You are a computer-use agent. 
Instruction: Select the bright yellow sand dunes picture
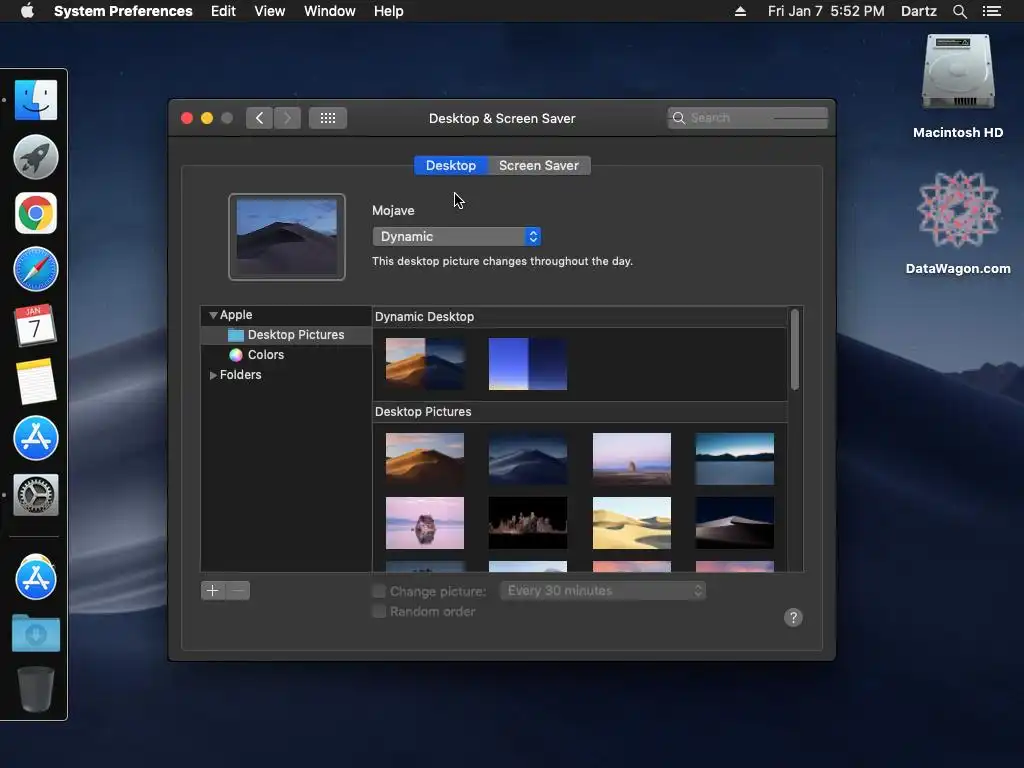(x=632, y=522)
